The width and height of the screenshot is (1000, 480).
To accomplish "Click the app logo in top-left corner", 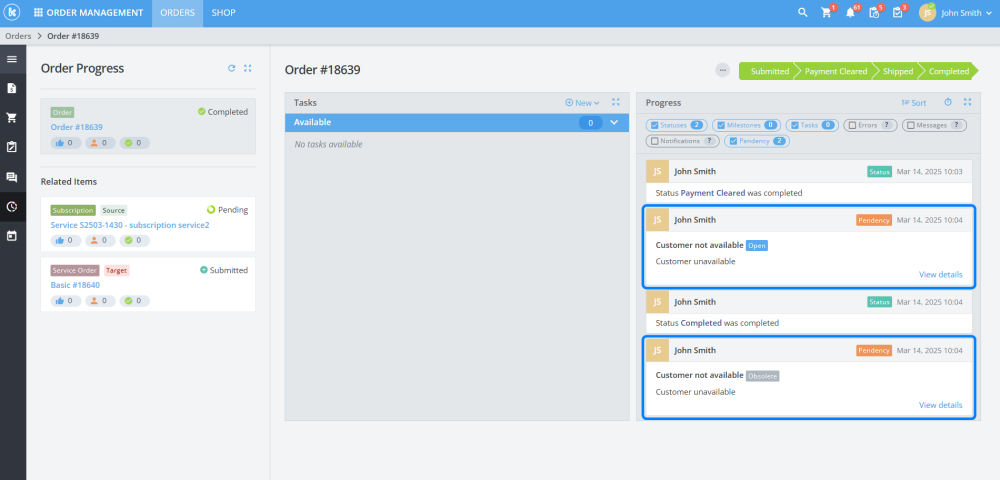I will [13, 12].
